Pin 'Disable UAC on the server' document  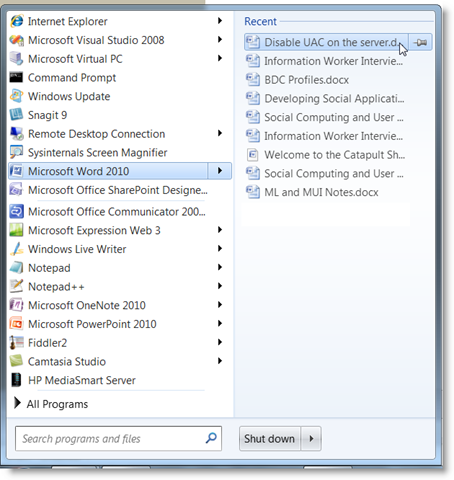[420, 42]
